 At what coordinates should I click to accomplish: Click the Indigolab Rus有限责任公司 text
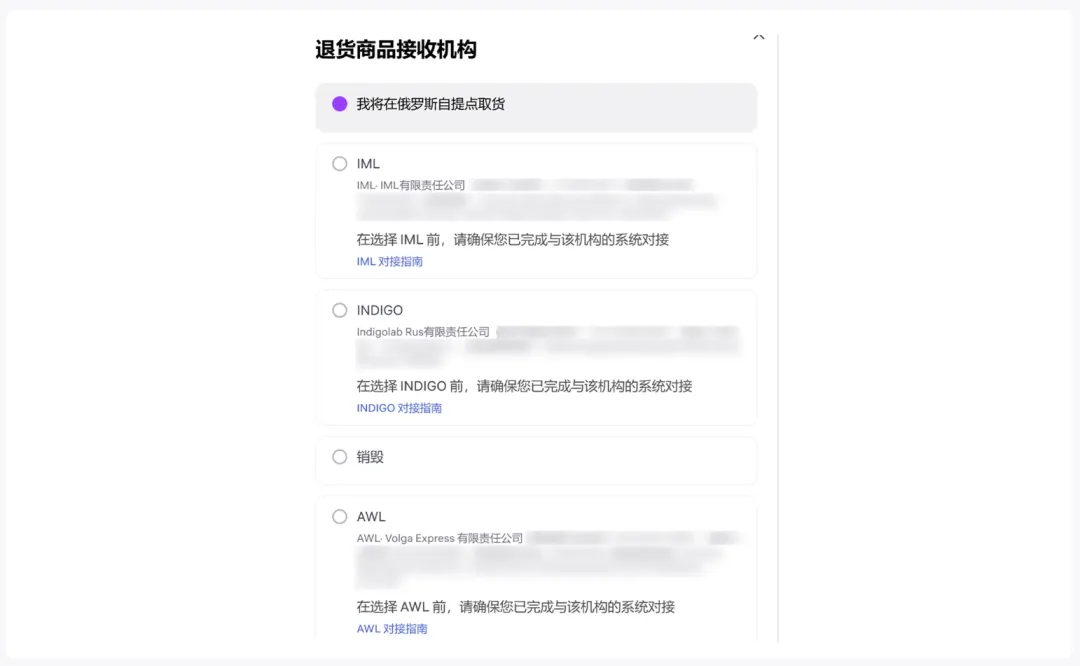(x=423, y=332)
